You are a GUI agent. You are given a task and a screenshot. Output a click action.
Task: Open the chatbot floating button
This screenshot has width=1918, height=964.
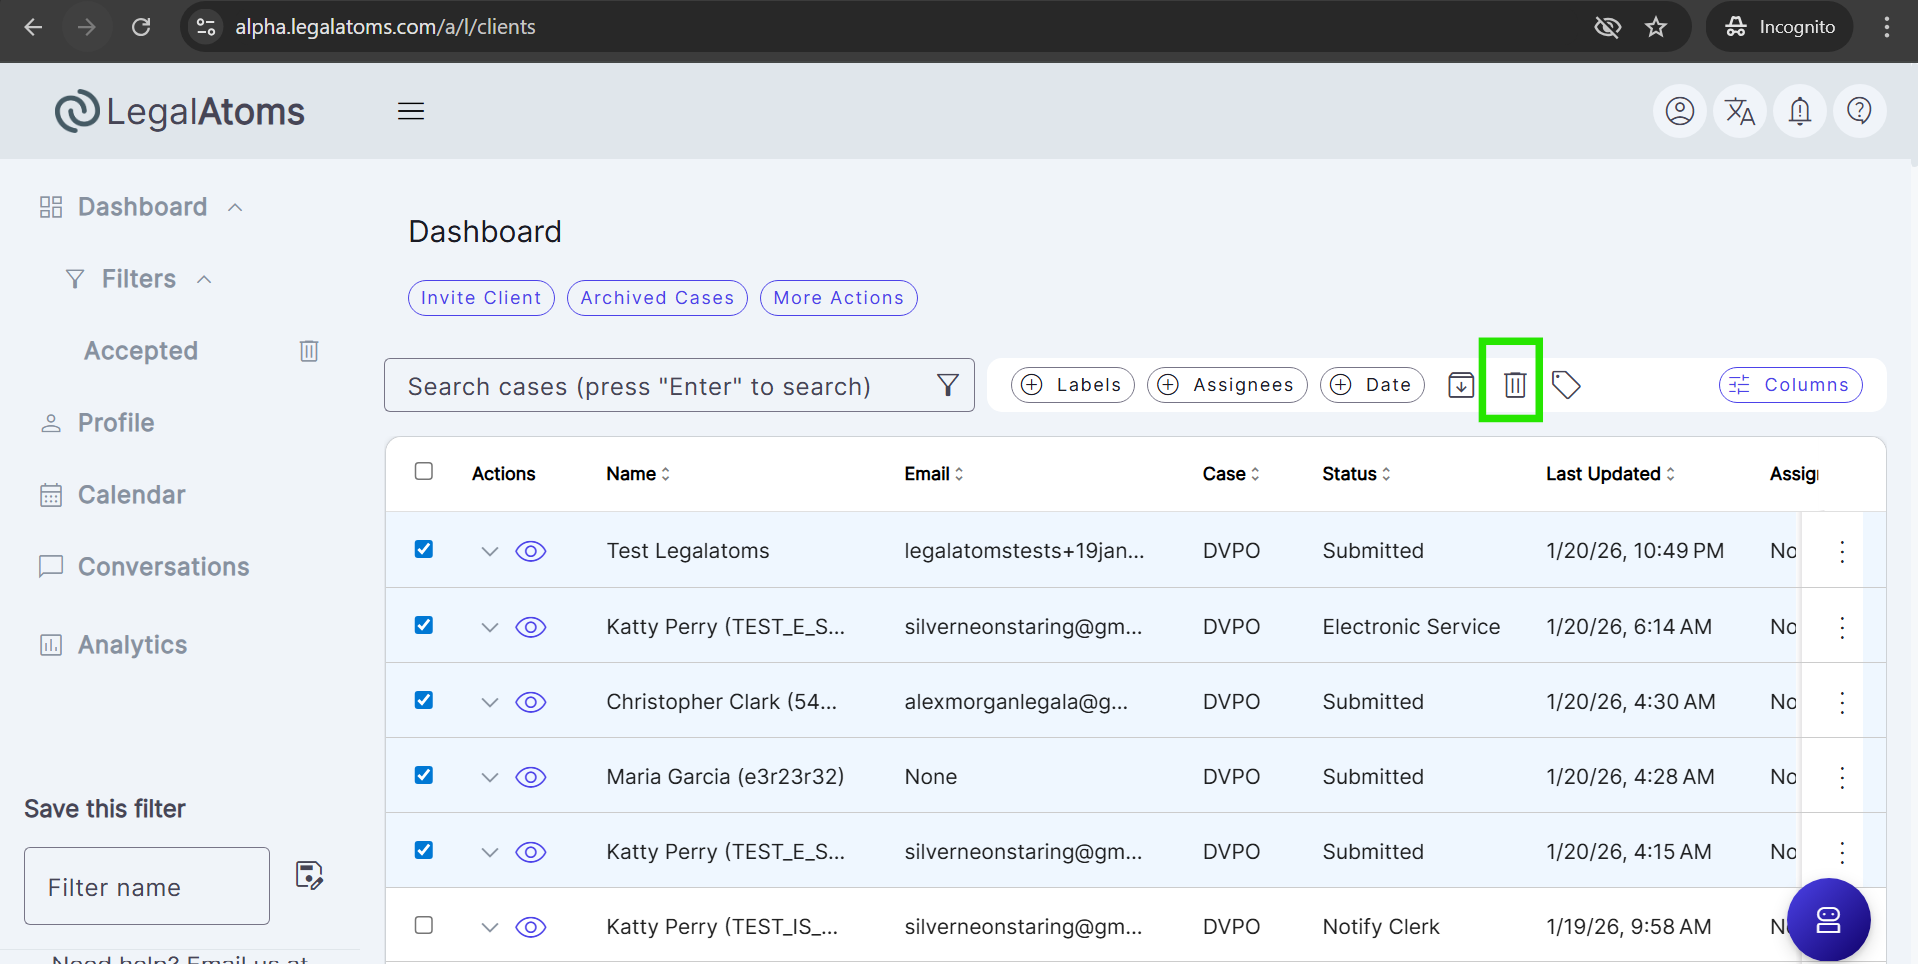pos(1827,919)
